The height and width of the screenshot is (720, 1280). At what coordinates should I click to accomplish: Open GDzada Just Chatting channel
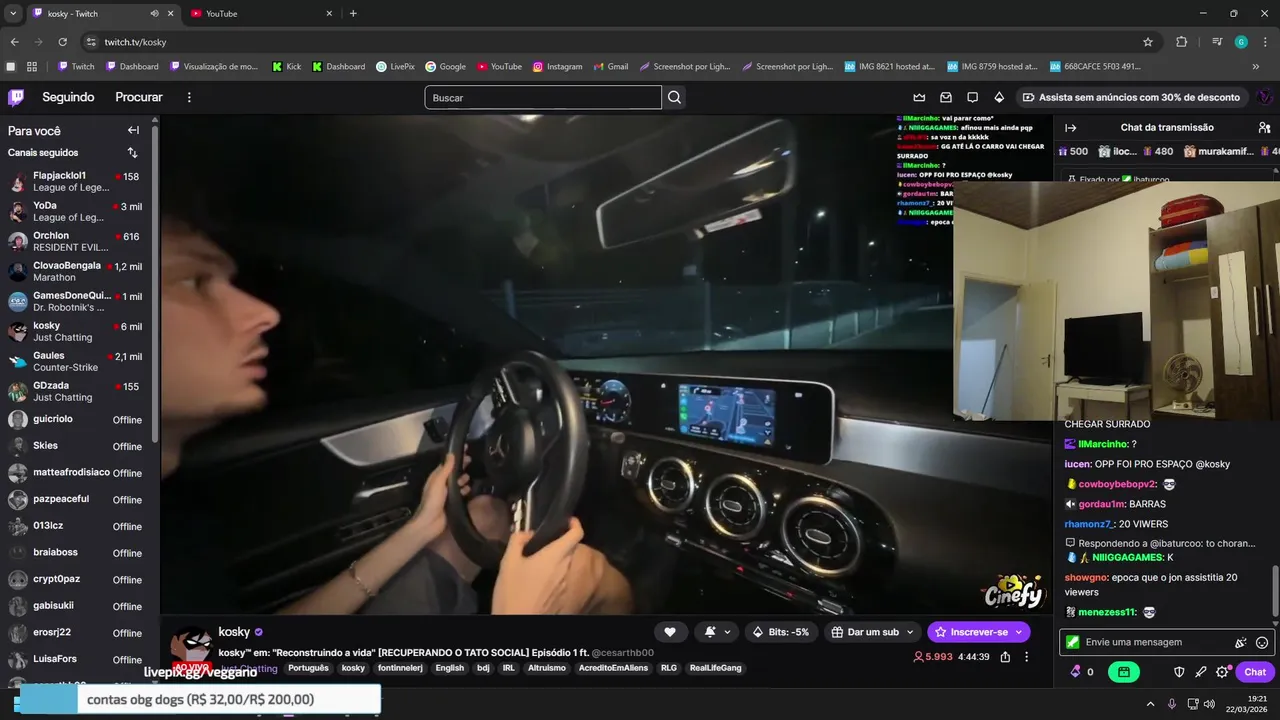(78, 391)
